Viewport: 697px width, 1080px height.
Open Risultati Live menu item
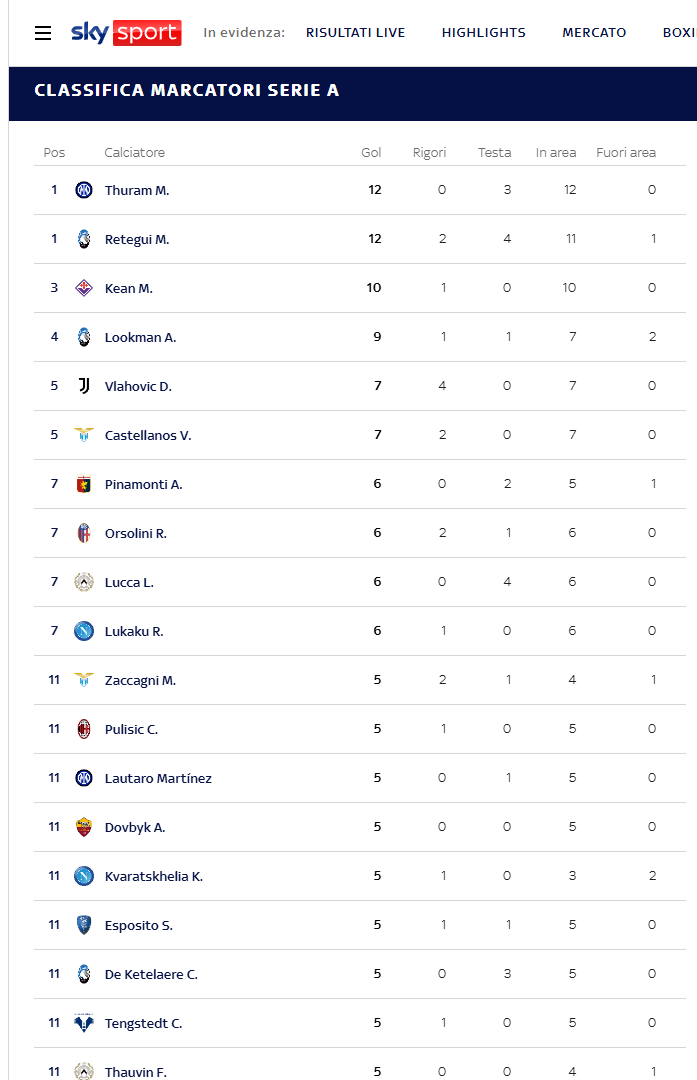[355, 32]
